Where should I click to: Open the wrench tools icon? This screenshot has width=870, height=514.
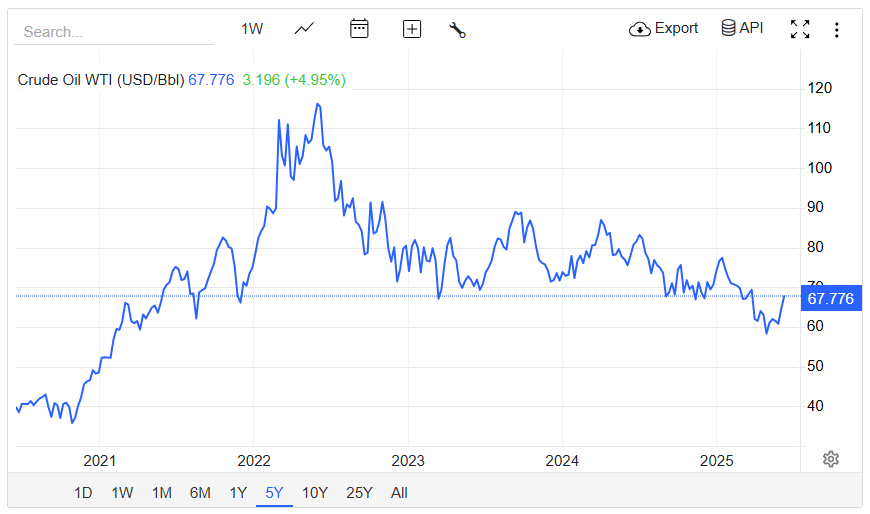458,30
